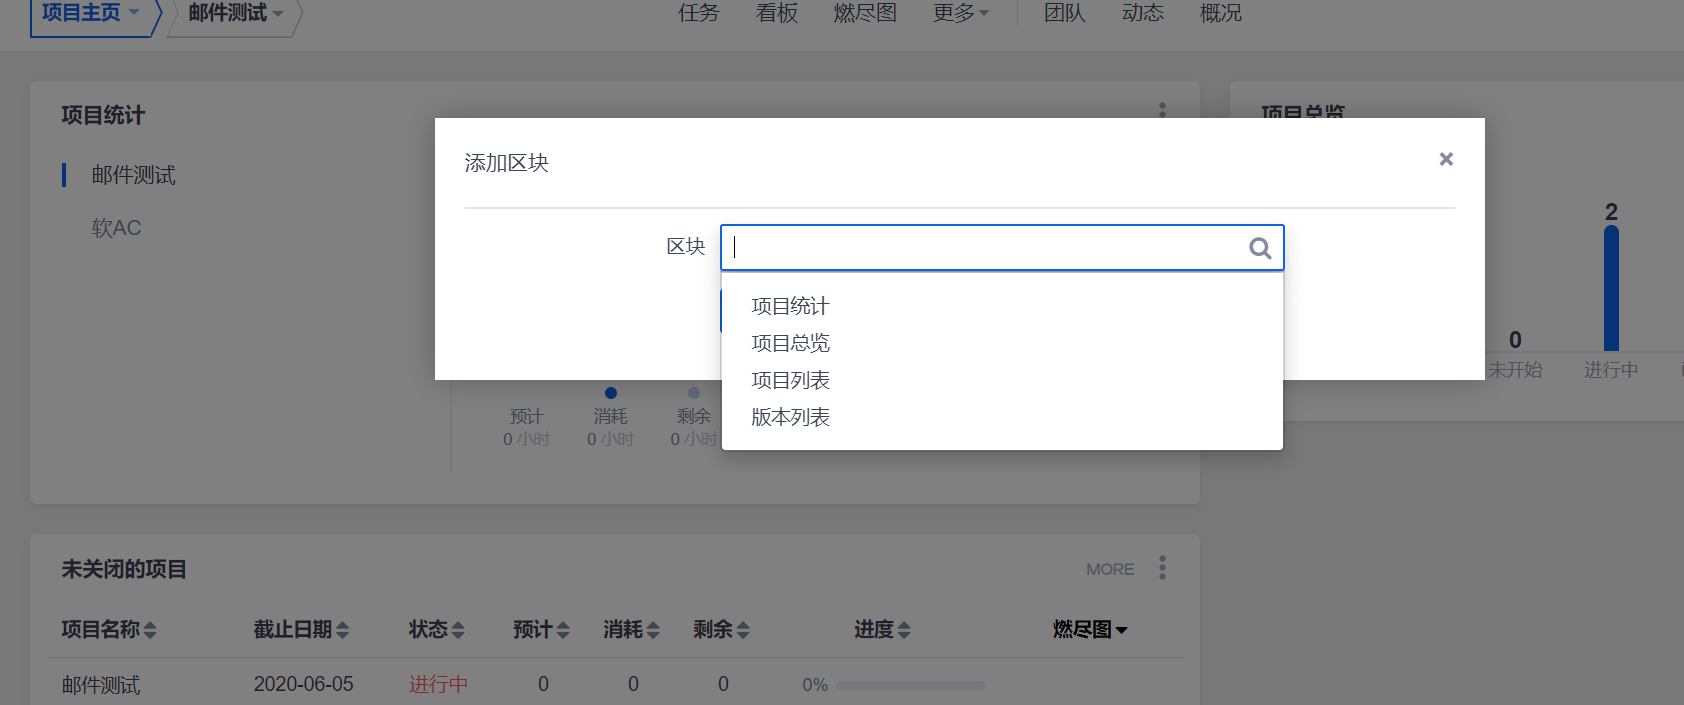Click the 消耗 legend item
1684x705 pixels.
tap(610, 417)
